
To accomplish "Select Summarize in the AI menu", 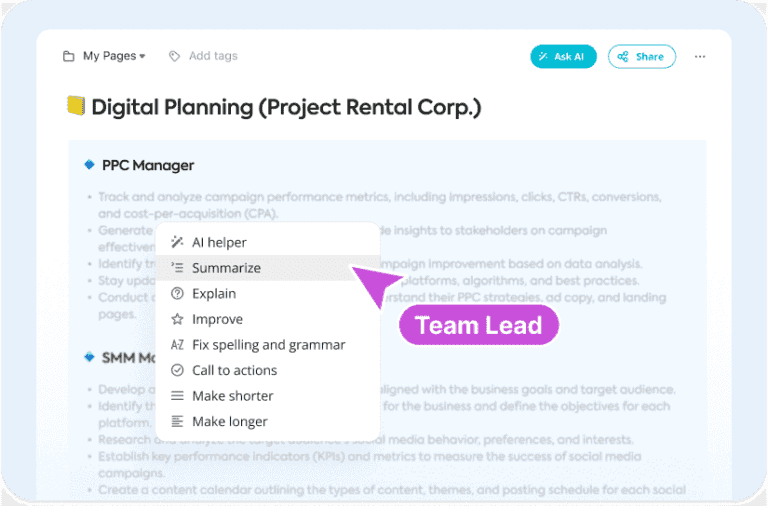I will pyautogui.click(x=226, y=268).
